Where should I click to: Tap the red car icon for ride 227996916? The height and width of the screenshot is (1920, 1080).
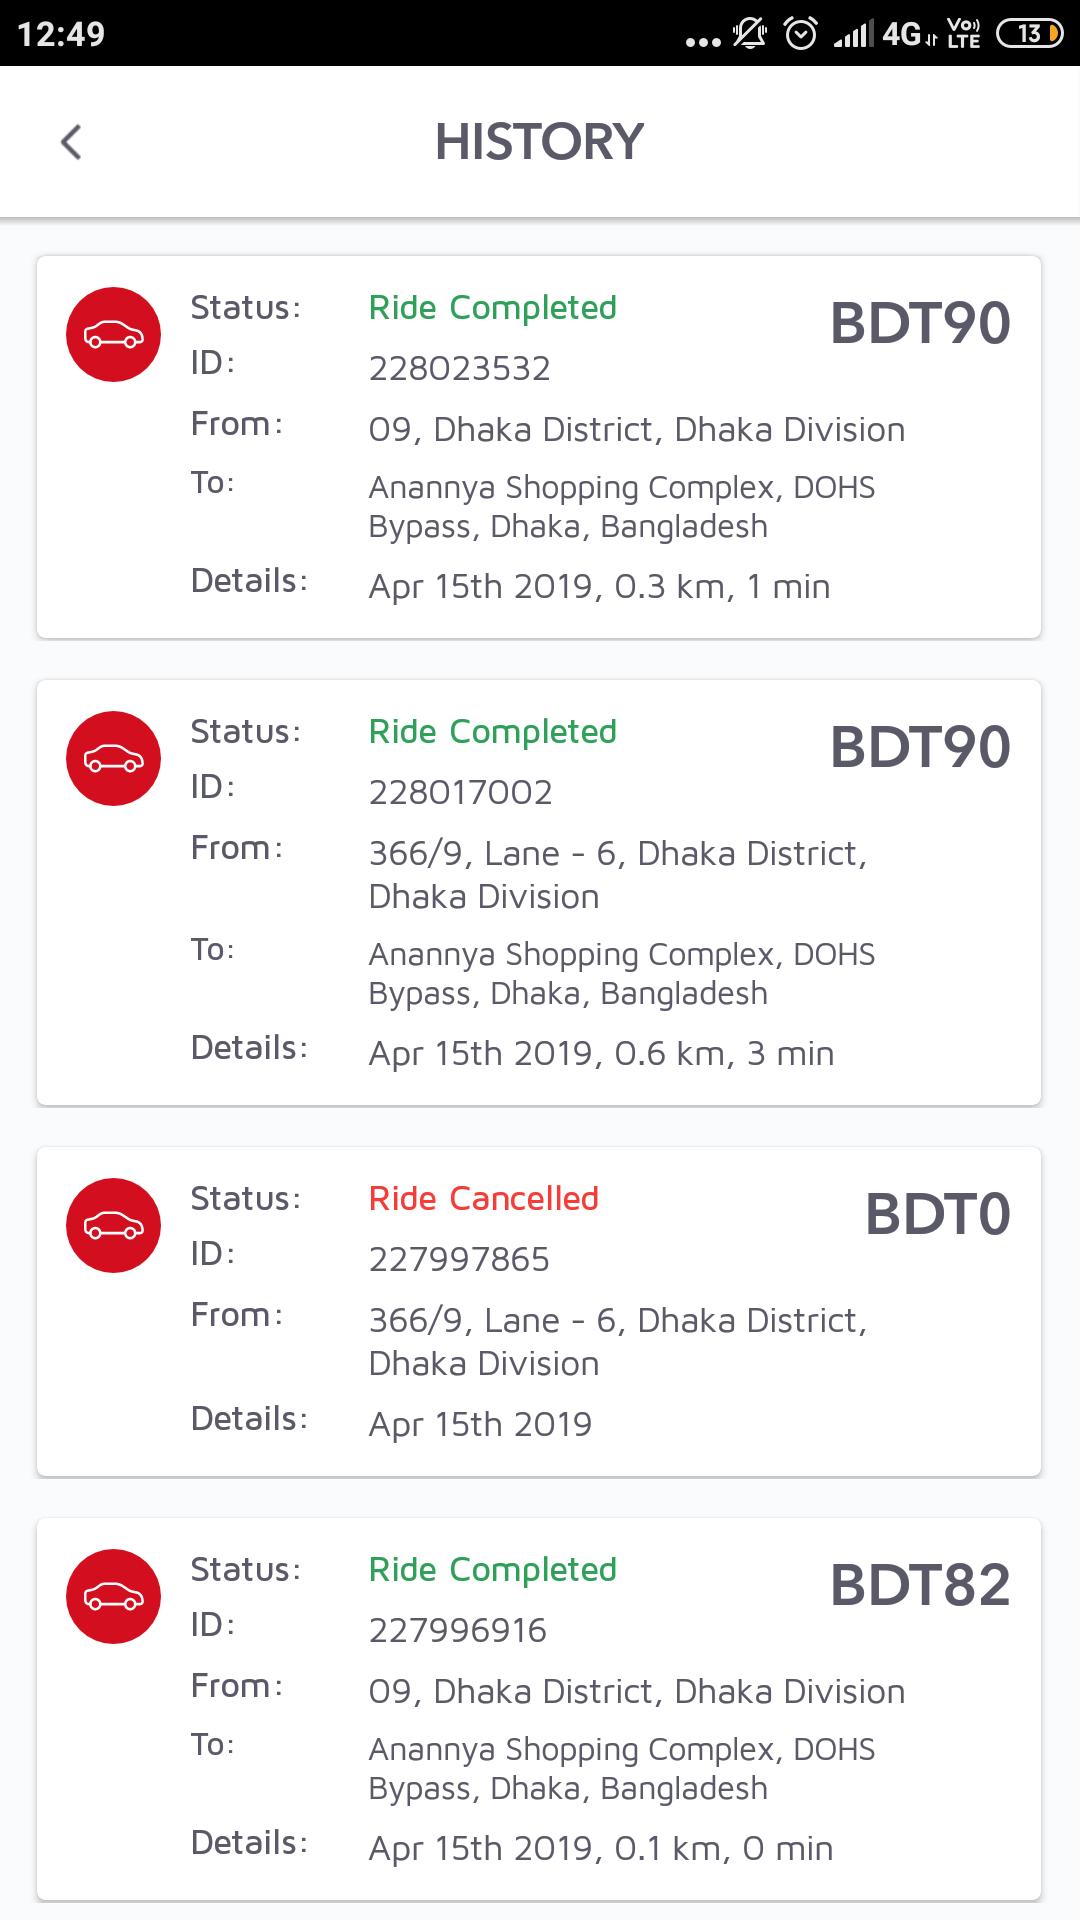[113, 1597]
